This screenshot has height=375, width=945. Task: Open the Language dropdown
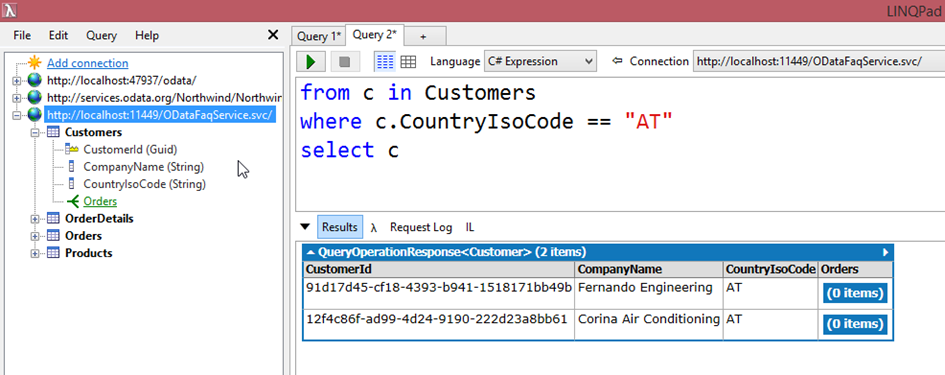540,61
